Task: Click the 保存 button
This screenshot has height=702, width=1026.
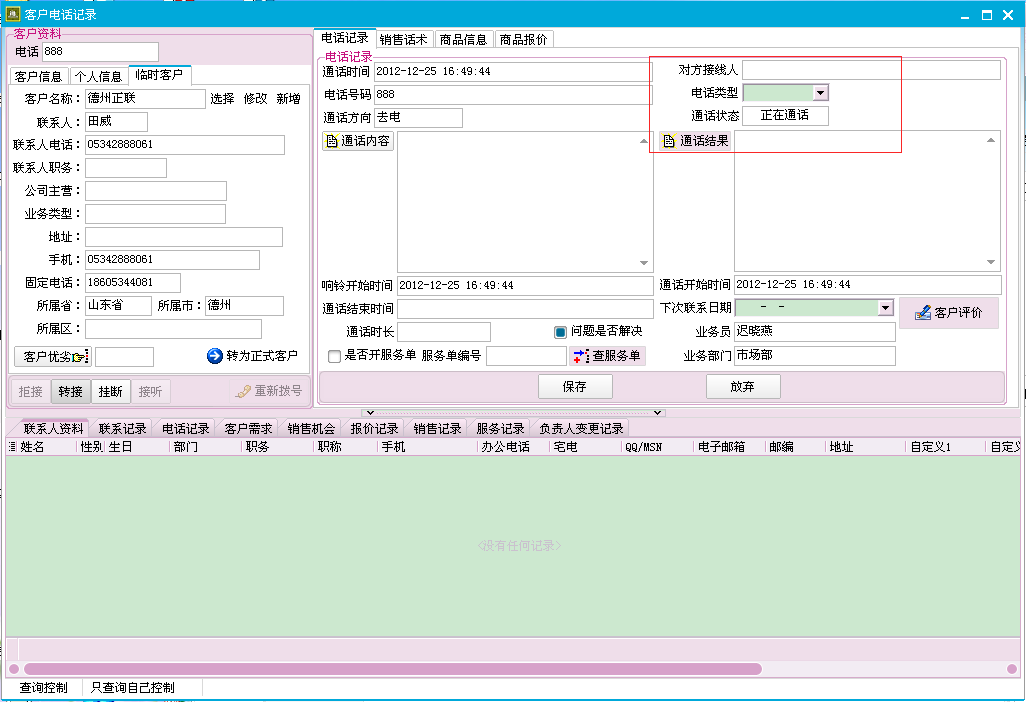Action: pos(575,387)
